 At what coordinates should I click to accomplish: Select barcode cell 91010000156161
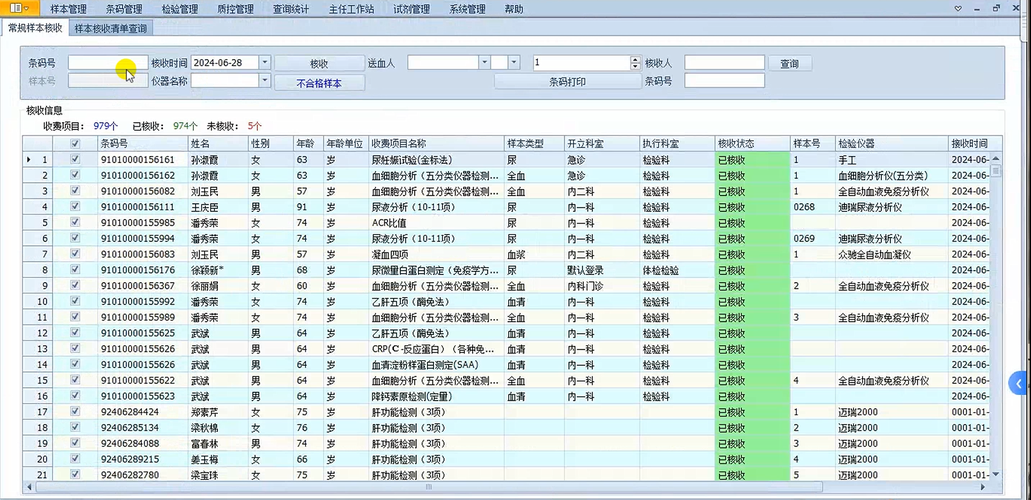142,159
